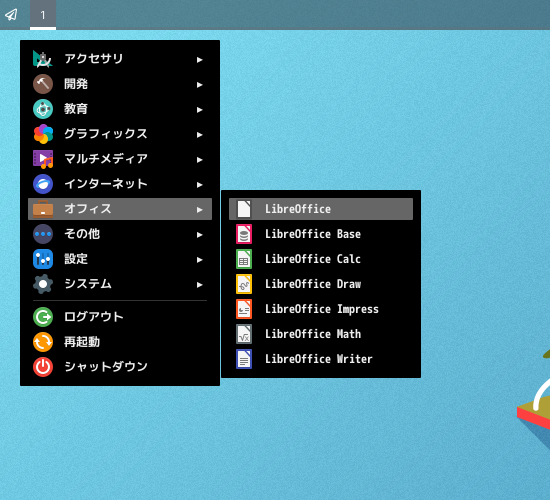Launch LibreOffice from the submenu

[x=321, y=209]
